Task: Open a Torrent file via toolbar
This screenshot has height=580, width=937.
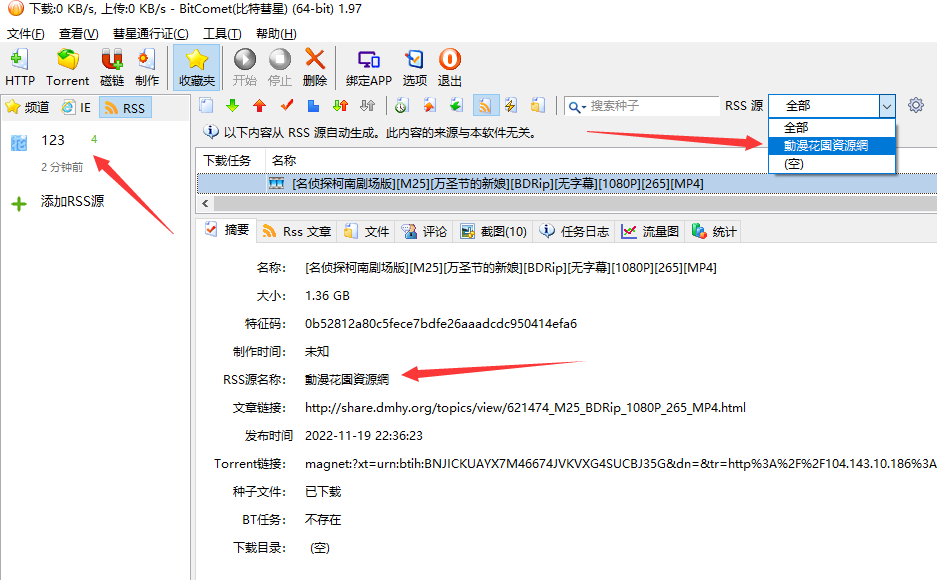Action: 68,67
